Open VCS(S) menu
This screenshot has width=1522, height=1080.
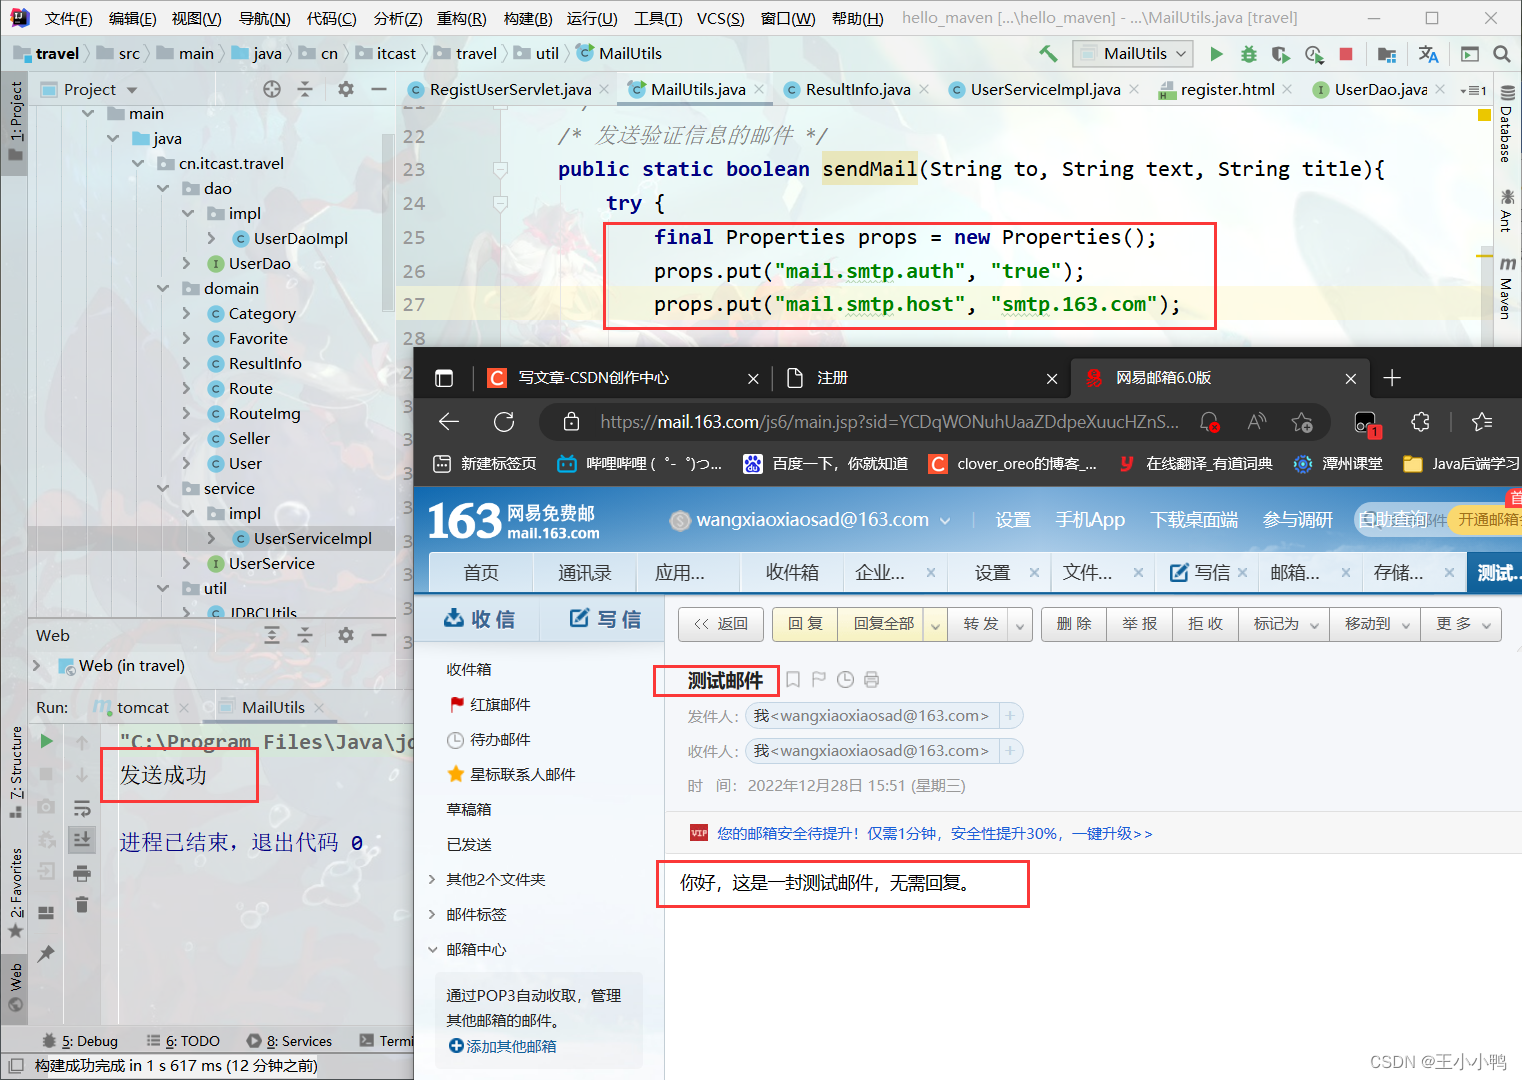pyautogui.click(x=720, y=18)
